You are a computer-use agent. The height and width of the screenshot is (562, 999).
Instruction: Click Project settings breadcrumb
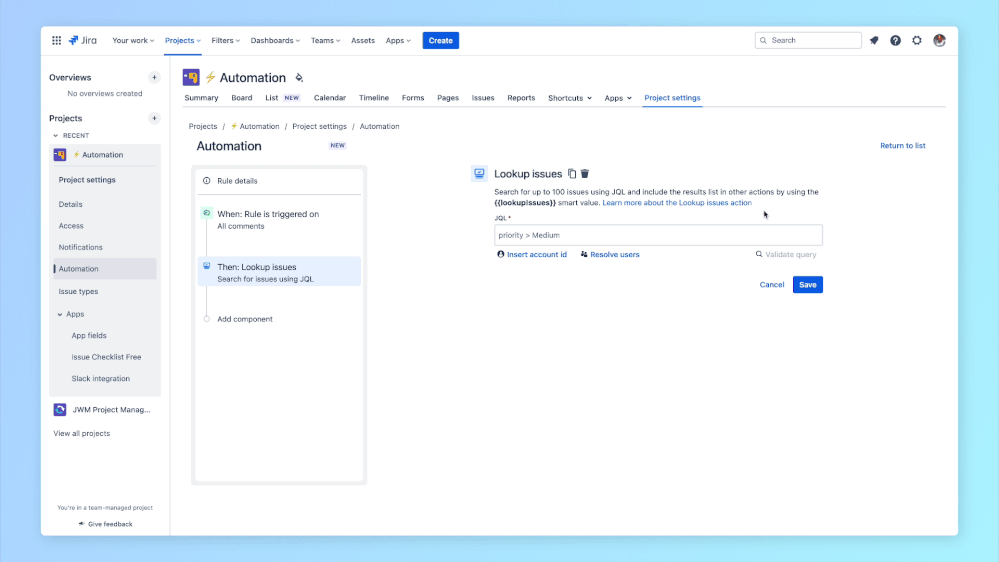(319, 126)
